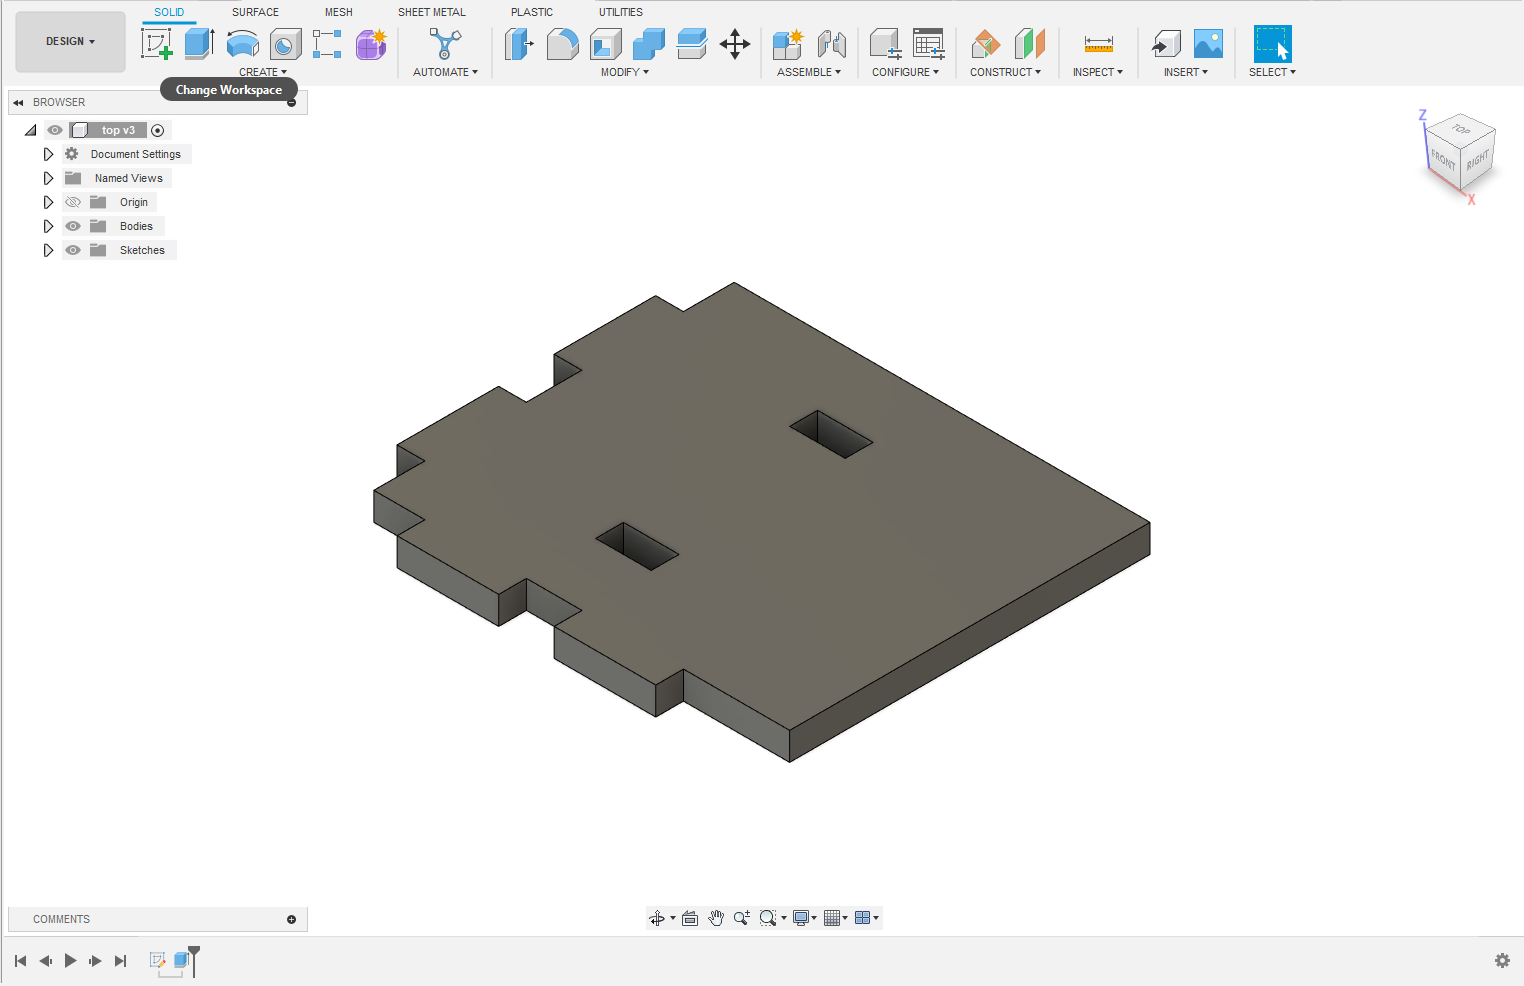Click the Look At tool
Image resolution: width=1524 pixels, height=986 pixels.
point(690,918)
